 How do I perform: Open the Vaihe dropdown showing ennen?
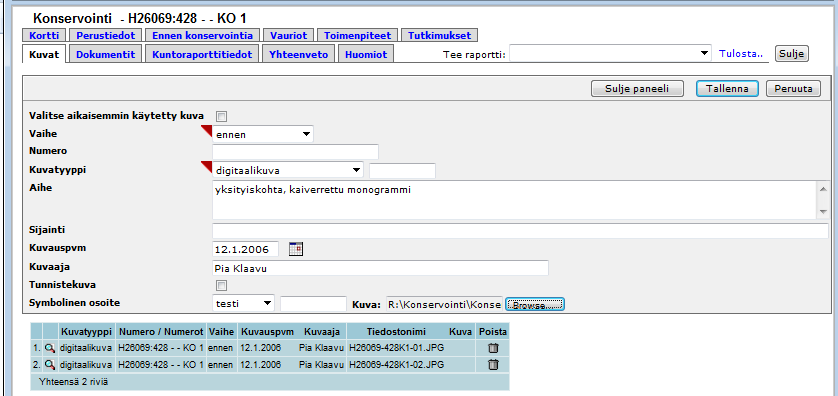point(263,134)
